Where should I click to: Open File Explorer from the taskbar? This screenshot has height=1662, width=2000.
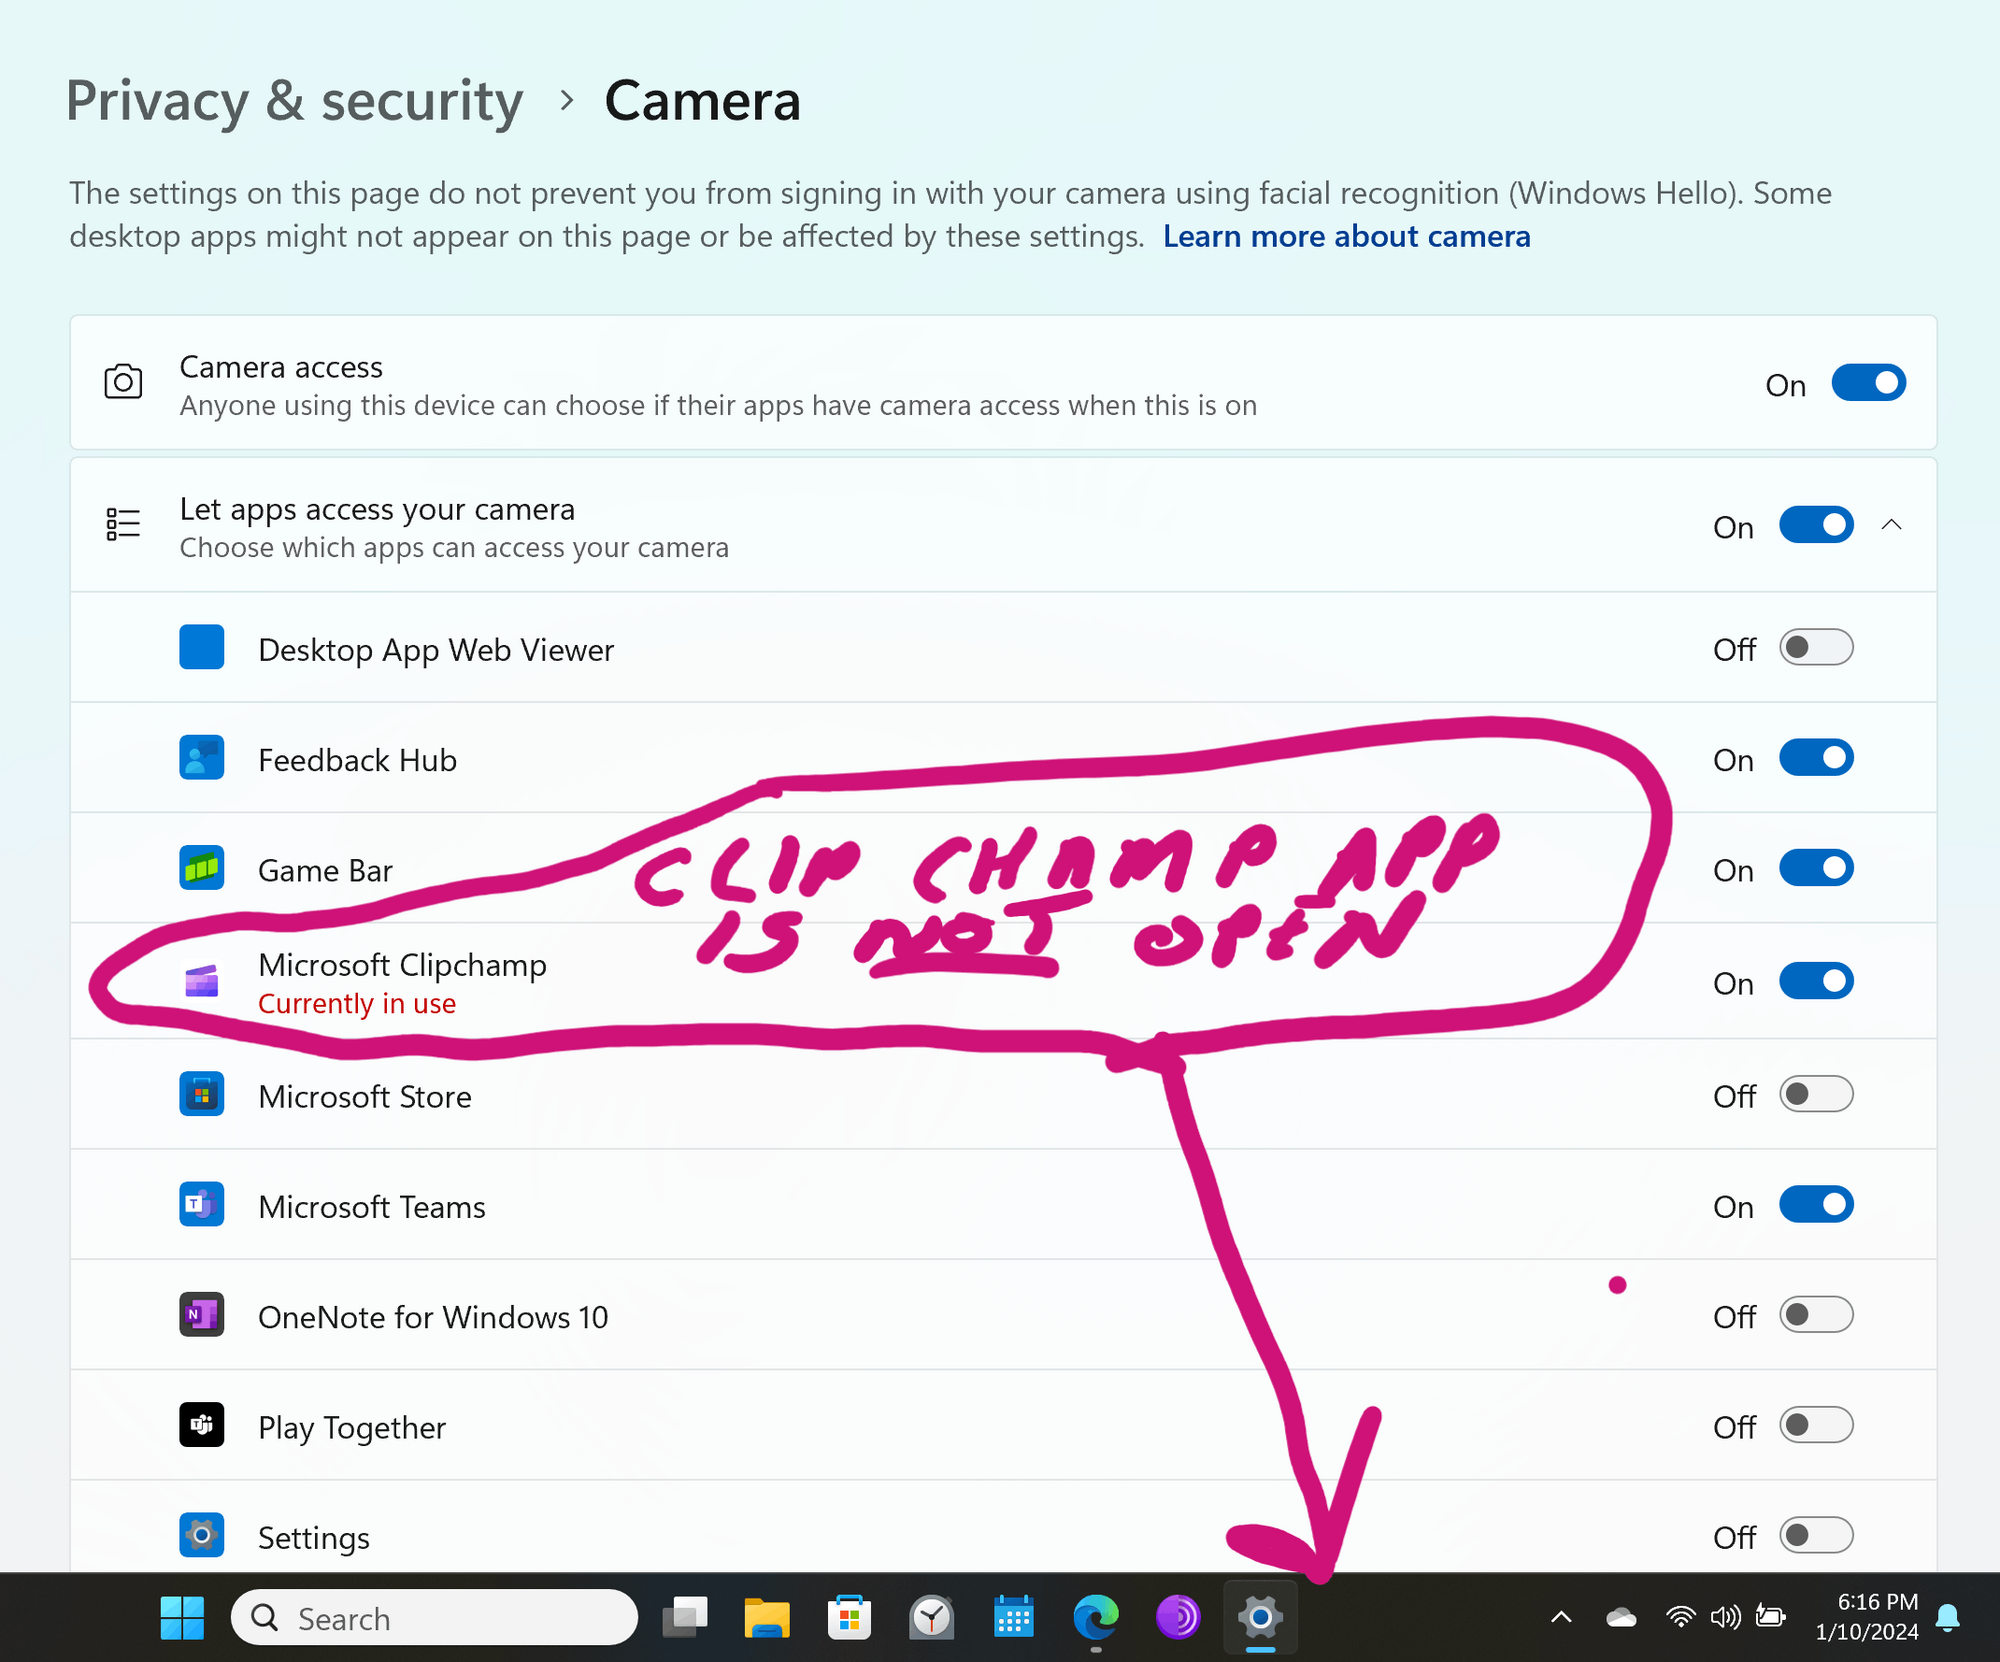point(767,1618)
